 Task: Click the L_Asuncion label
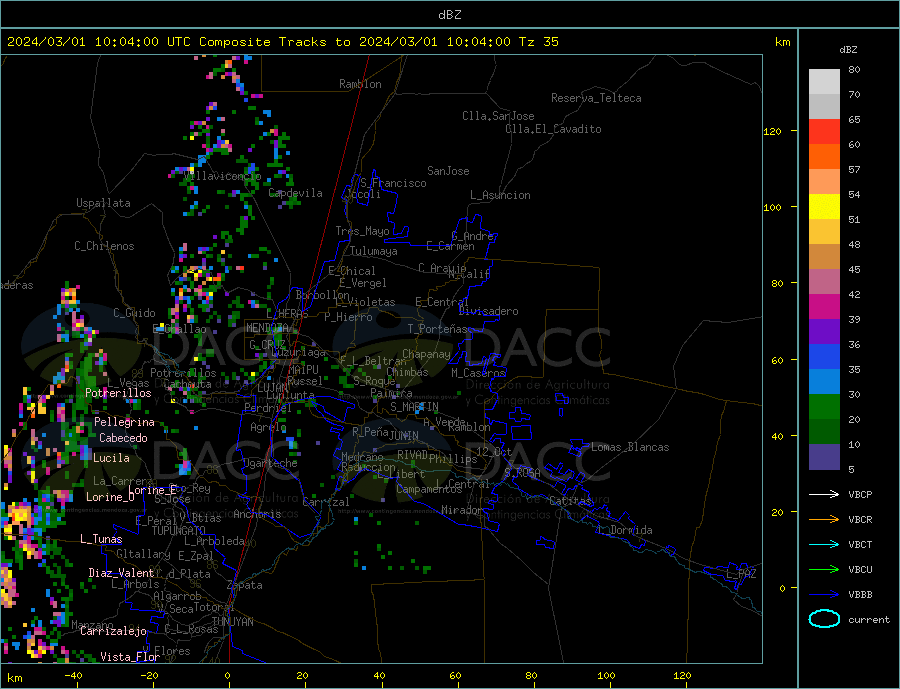point(501,195)
